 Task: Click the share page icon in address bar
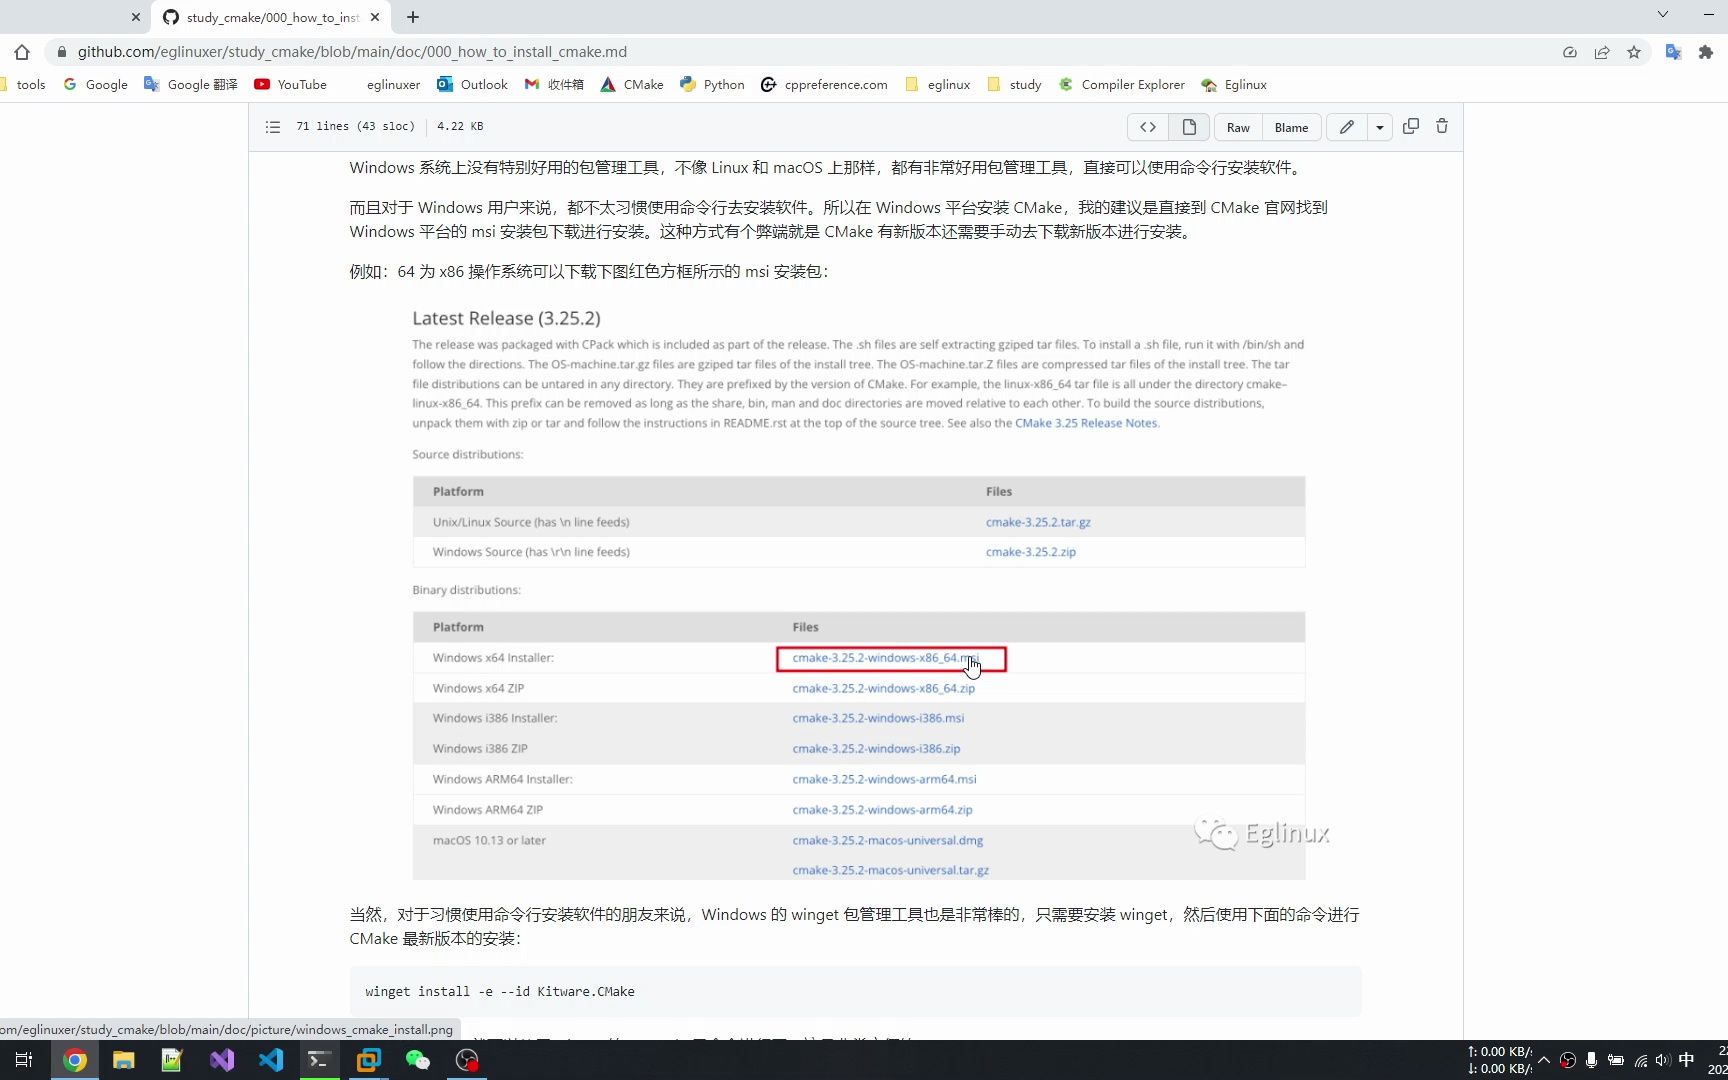1602,52
